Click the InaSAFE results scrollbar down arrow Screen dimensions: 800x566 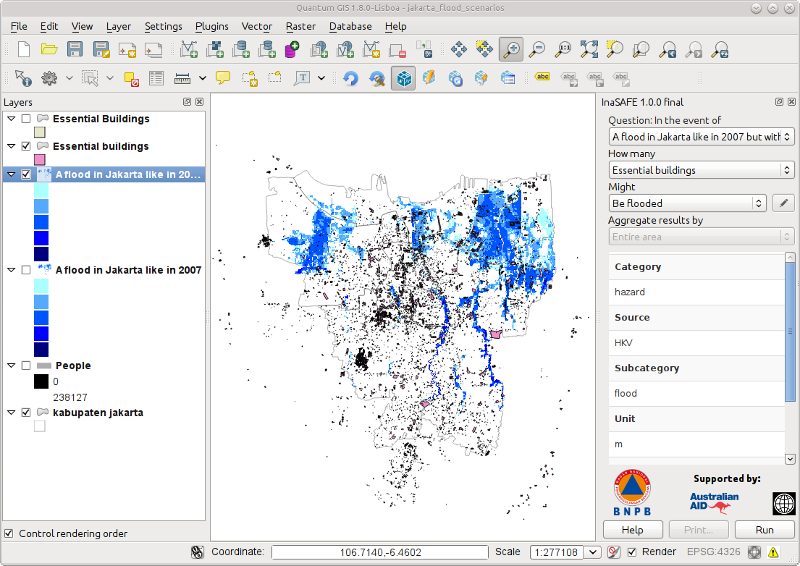click(790, 459)
